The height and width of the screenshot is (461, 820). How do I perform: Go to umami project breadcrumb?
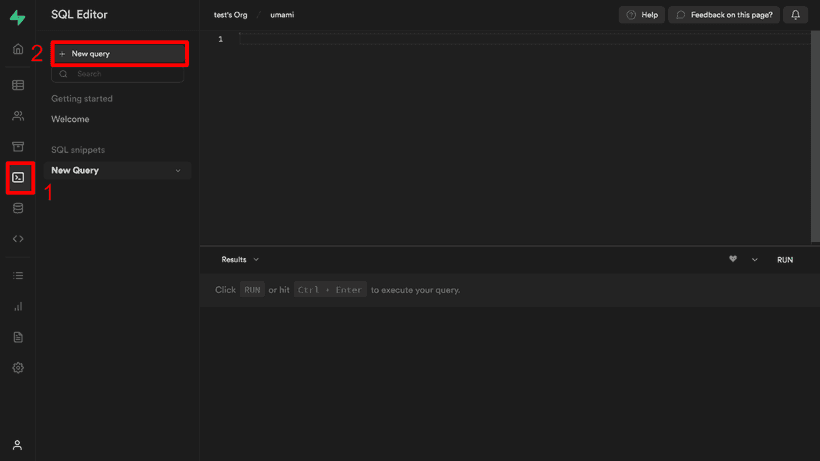[282, 15]
